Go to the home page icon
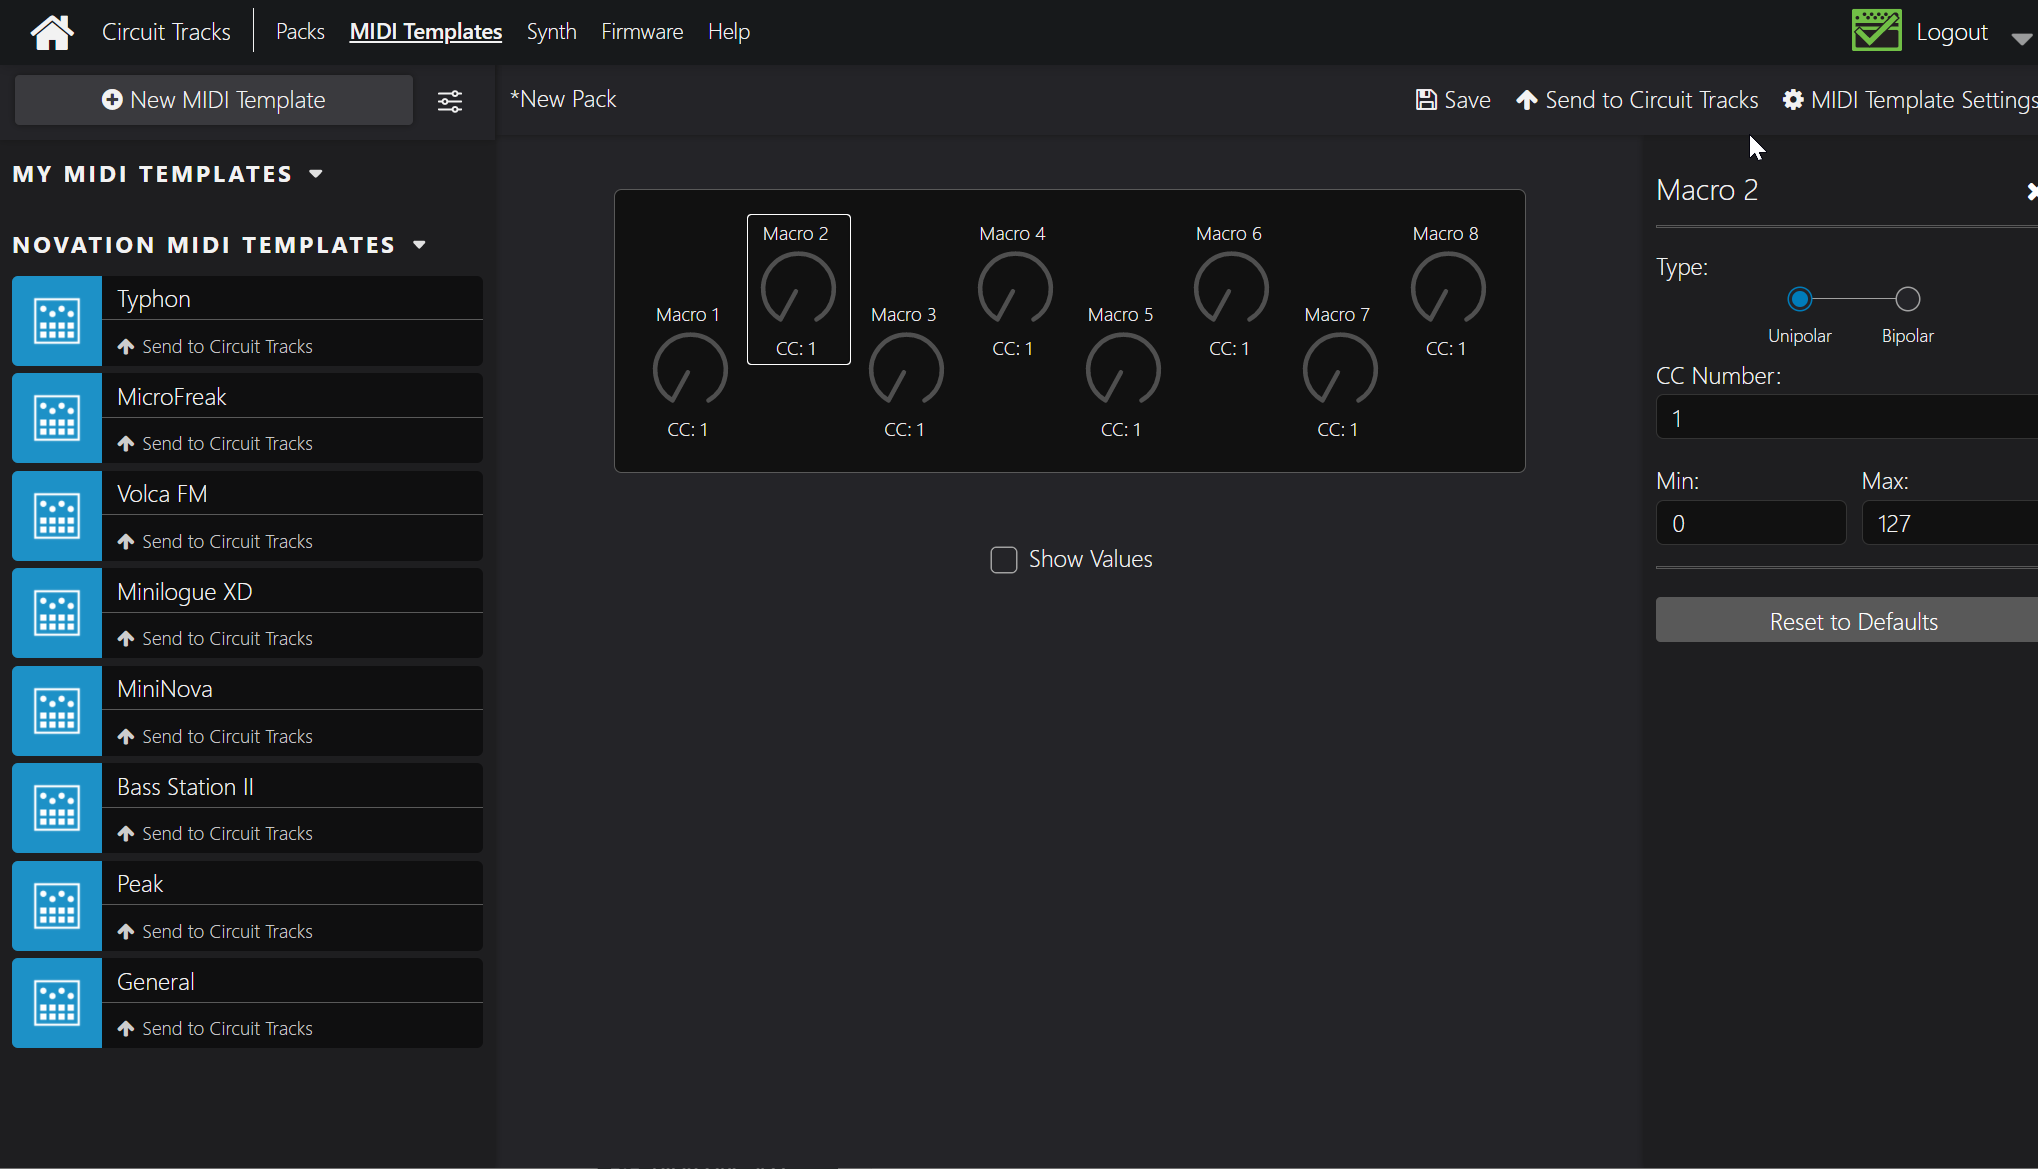The height and width of the screenshot is (1169, 2038). [52, 32]
